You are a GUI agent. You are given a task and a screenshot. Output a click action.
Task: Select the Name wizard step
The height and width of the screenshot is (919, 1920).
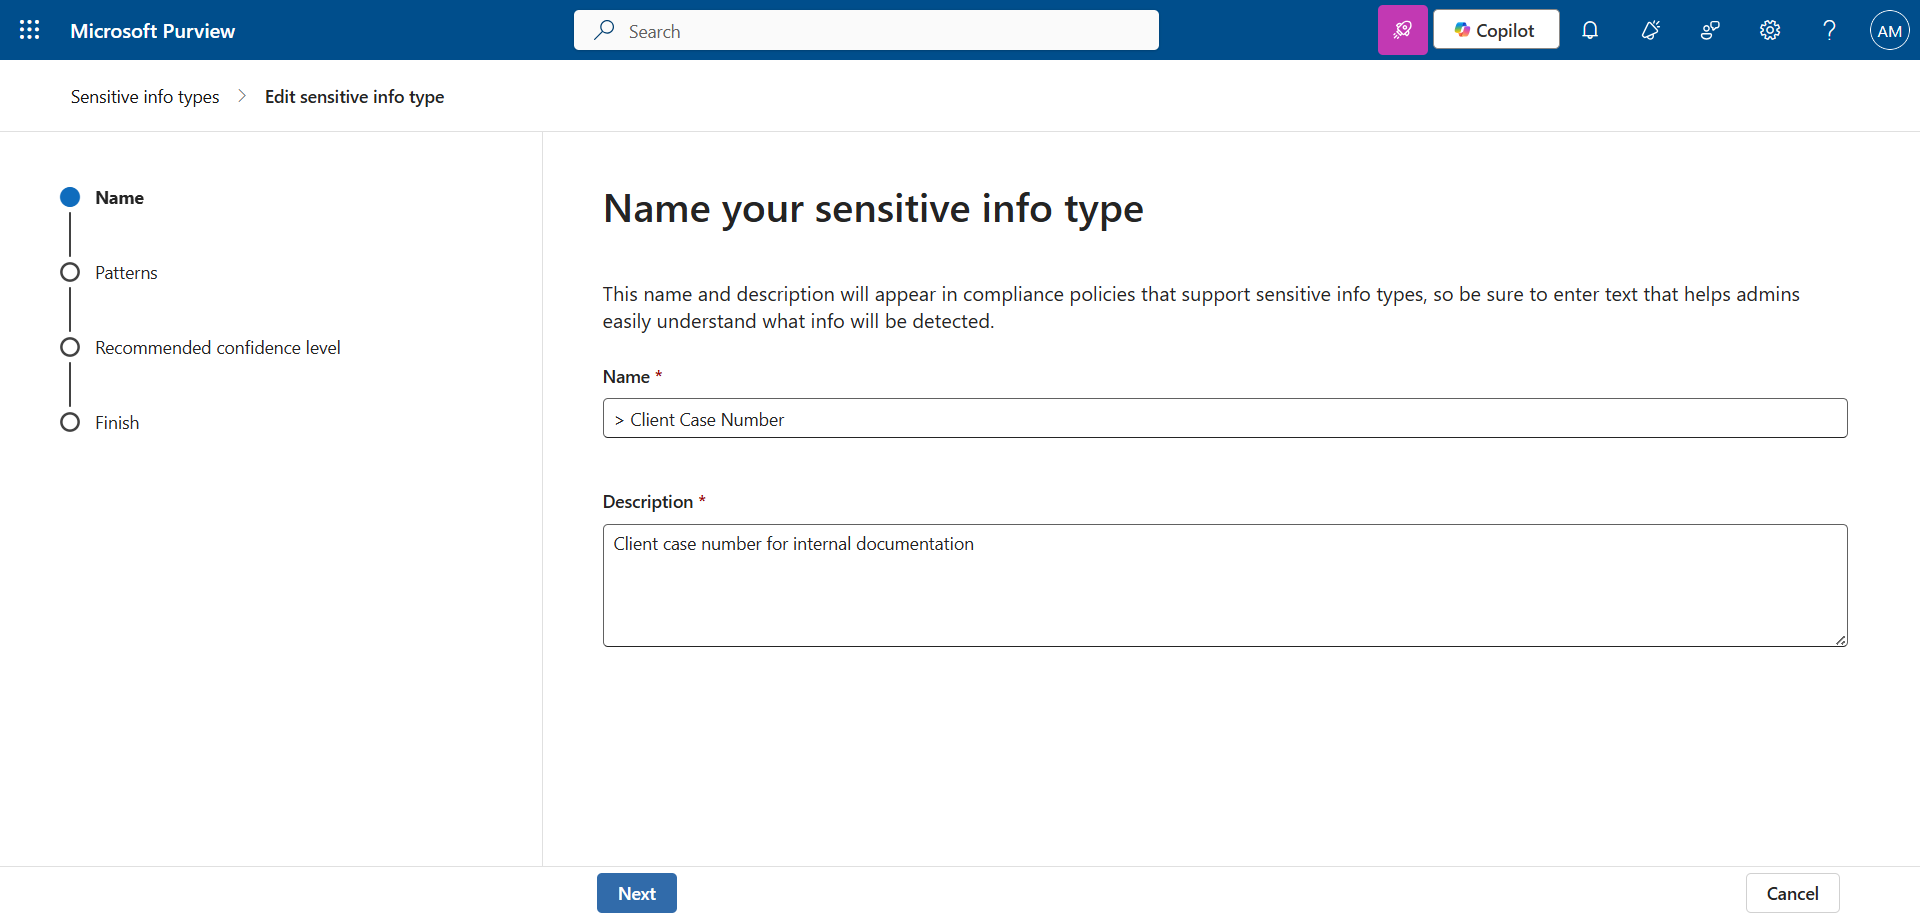click(x=119, y=198)
